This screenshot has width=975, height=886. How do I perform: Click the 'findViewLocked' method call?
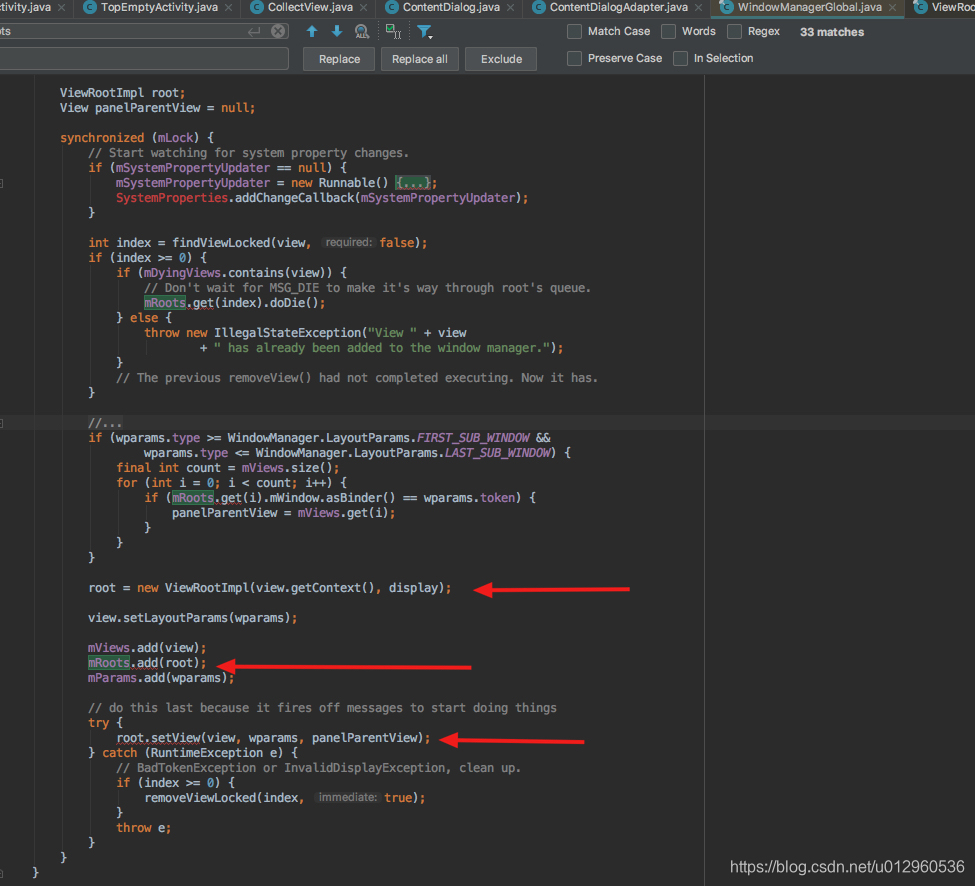click(x=221, y=242)
